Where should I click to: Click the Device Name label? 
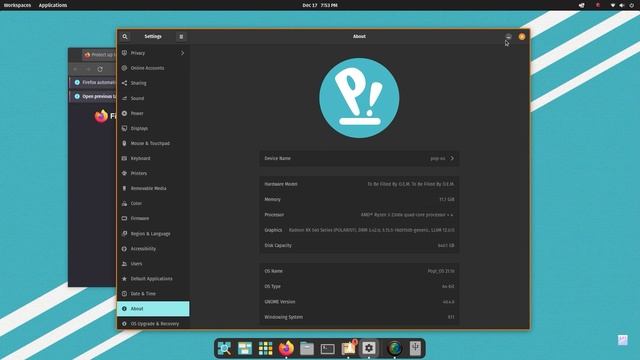point(278,158)
